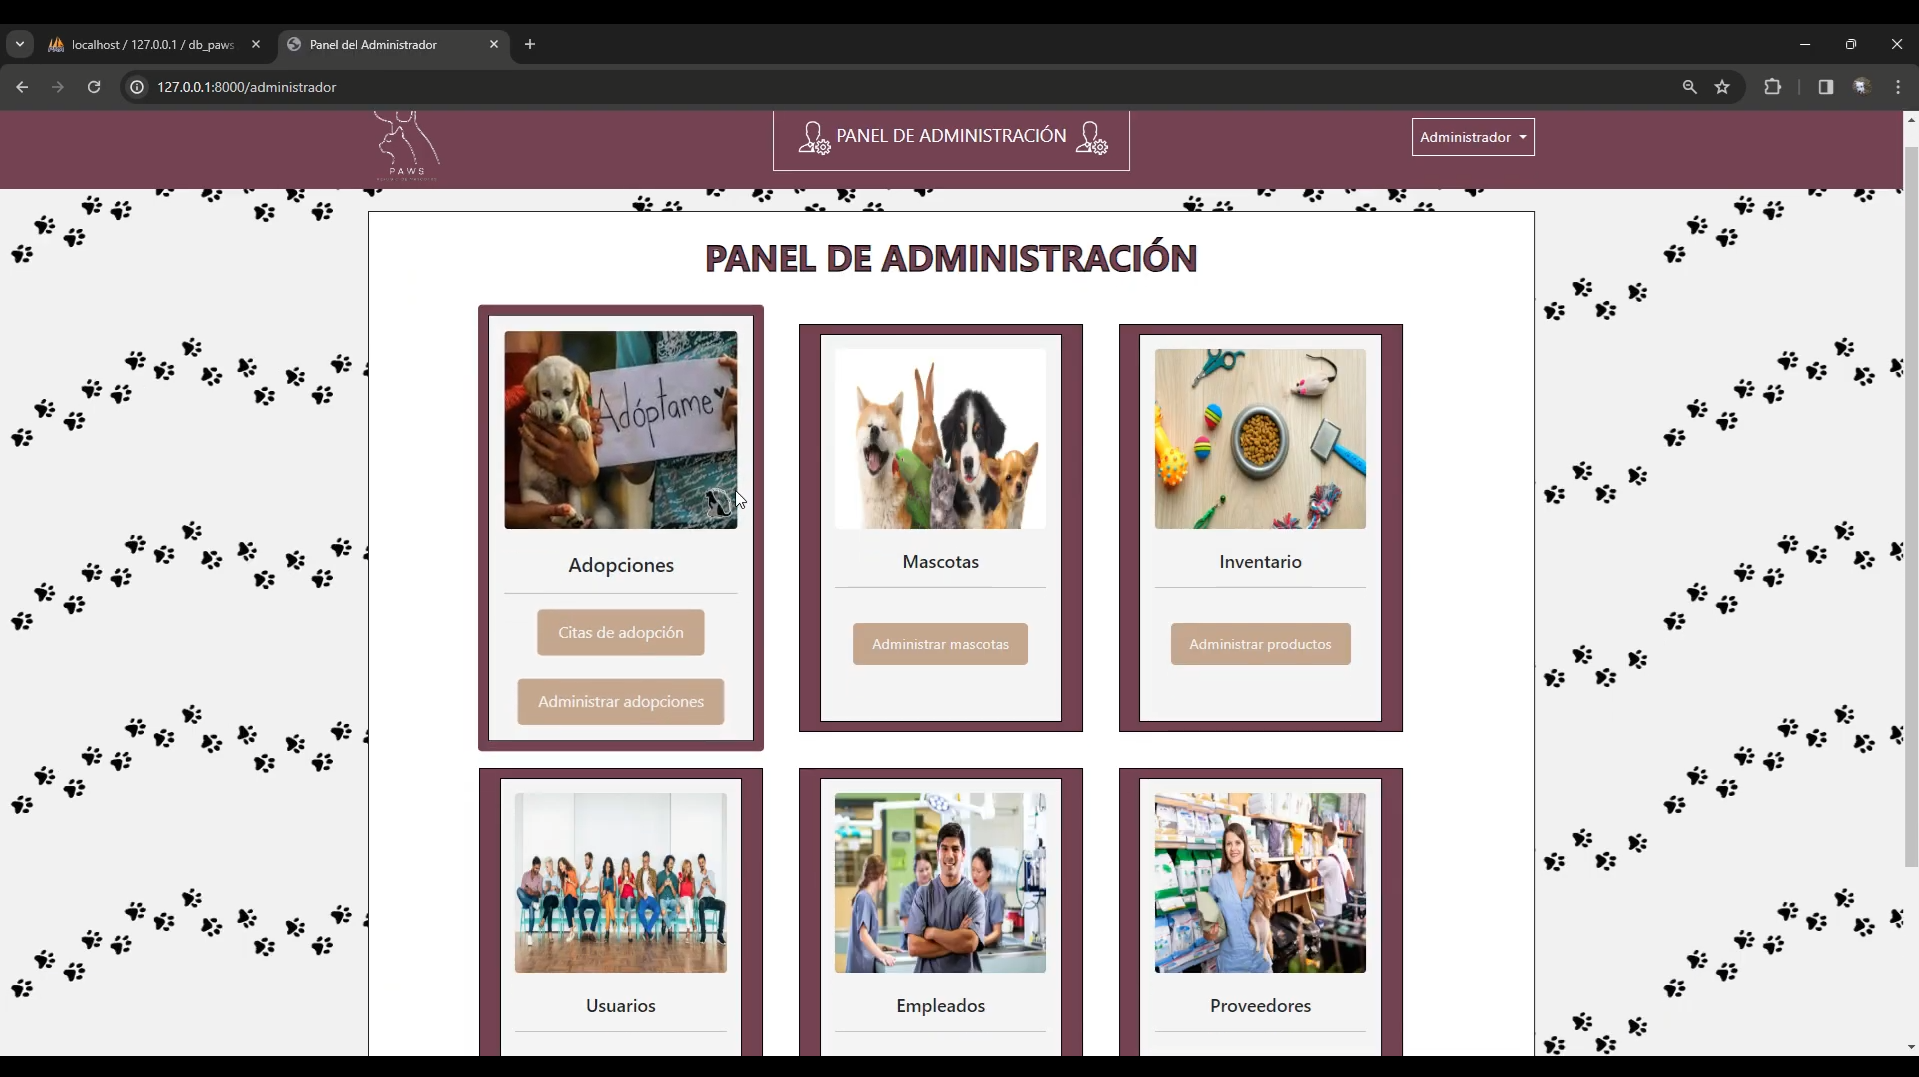
Task: Click the PAWS logo in the header
Action: point(406,146)
